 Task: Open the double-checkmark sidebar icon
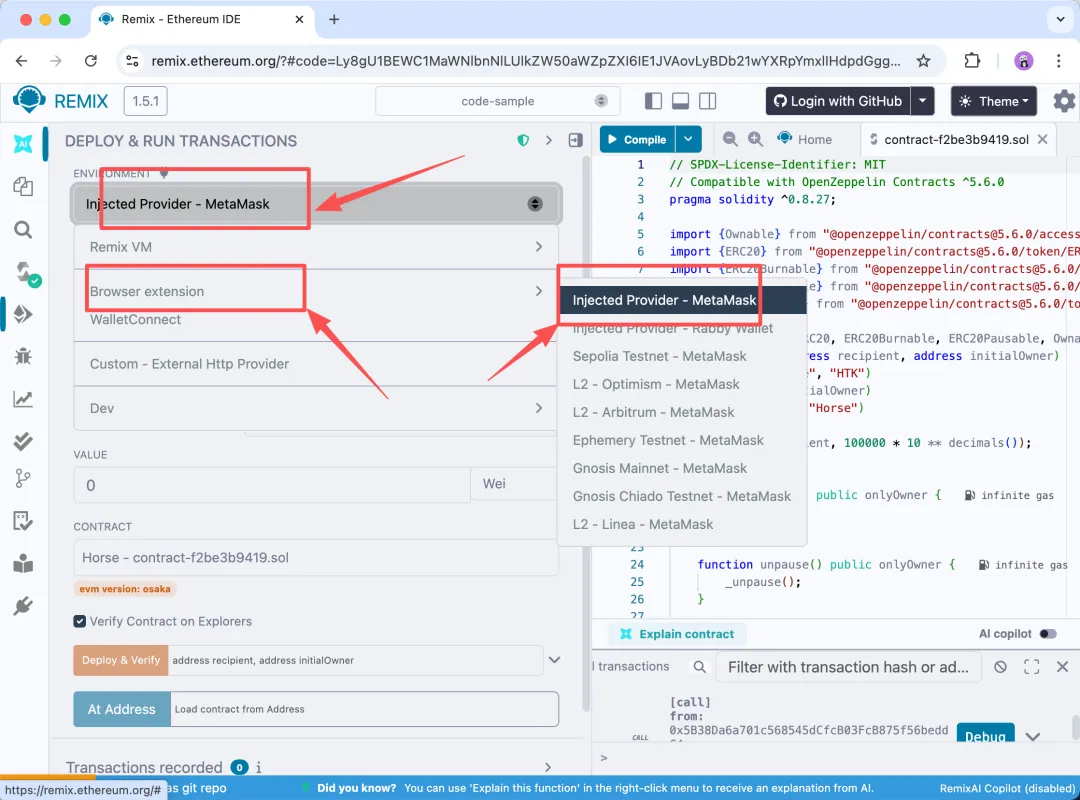[x=23, y=441]
